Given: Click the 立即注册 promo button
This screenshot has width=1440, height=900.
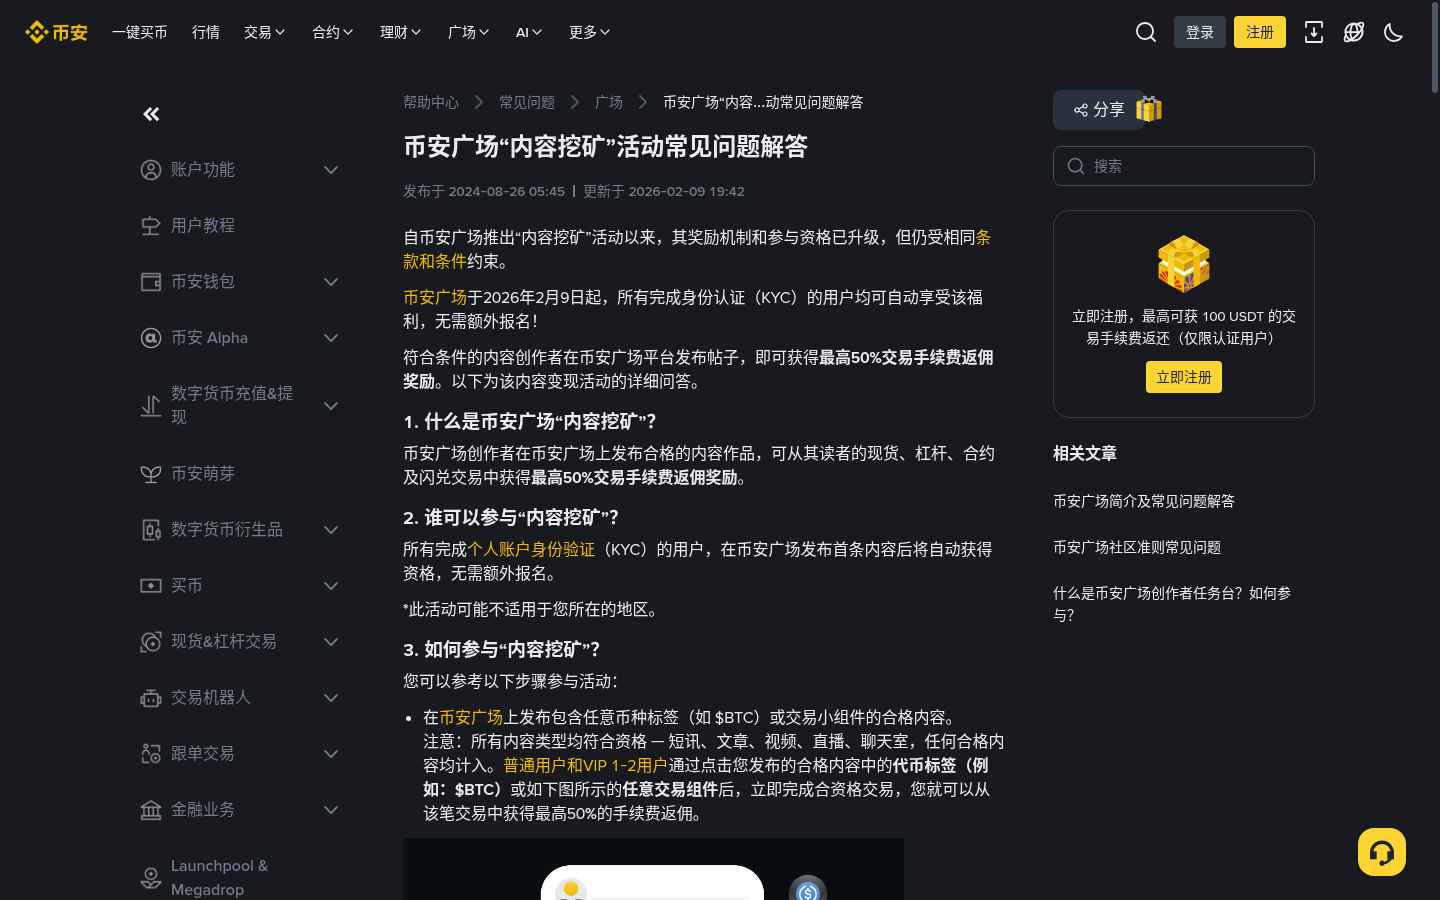Looking at the screenshot, I should pyautogui.click(x=1184, y=377).
